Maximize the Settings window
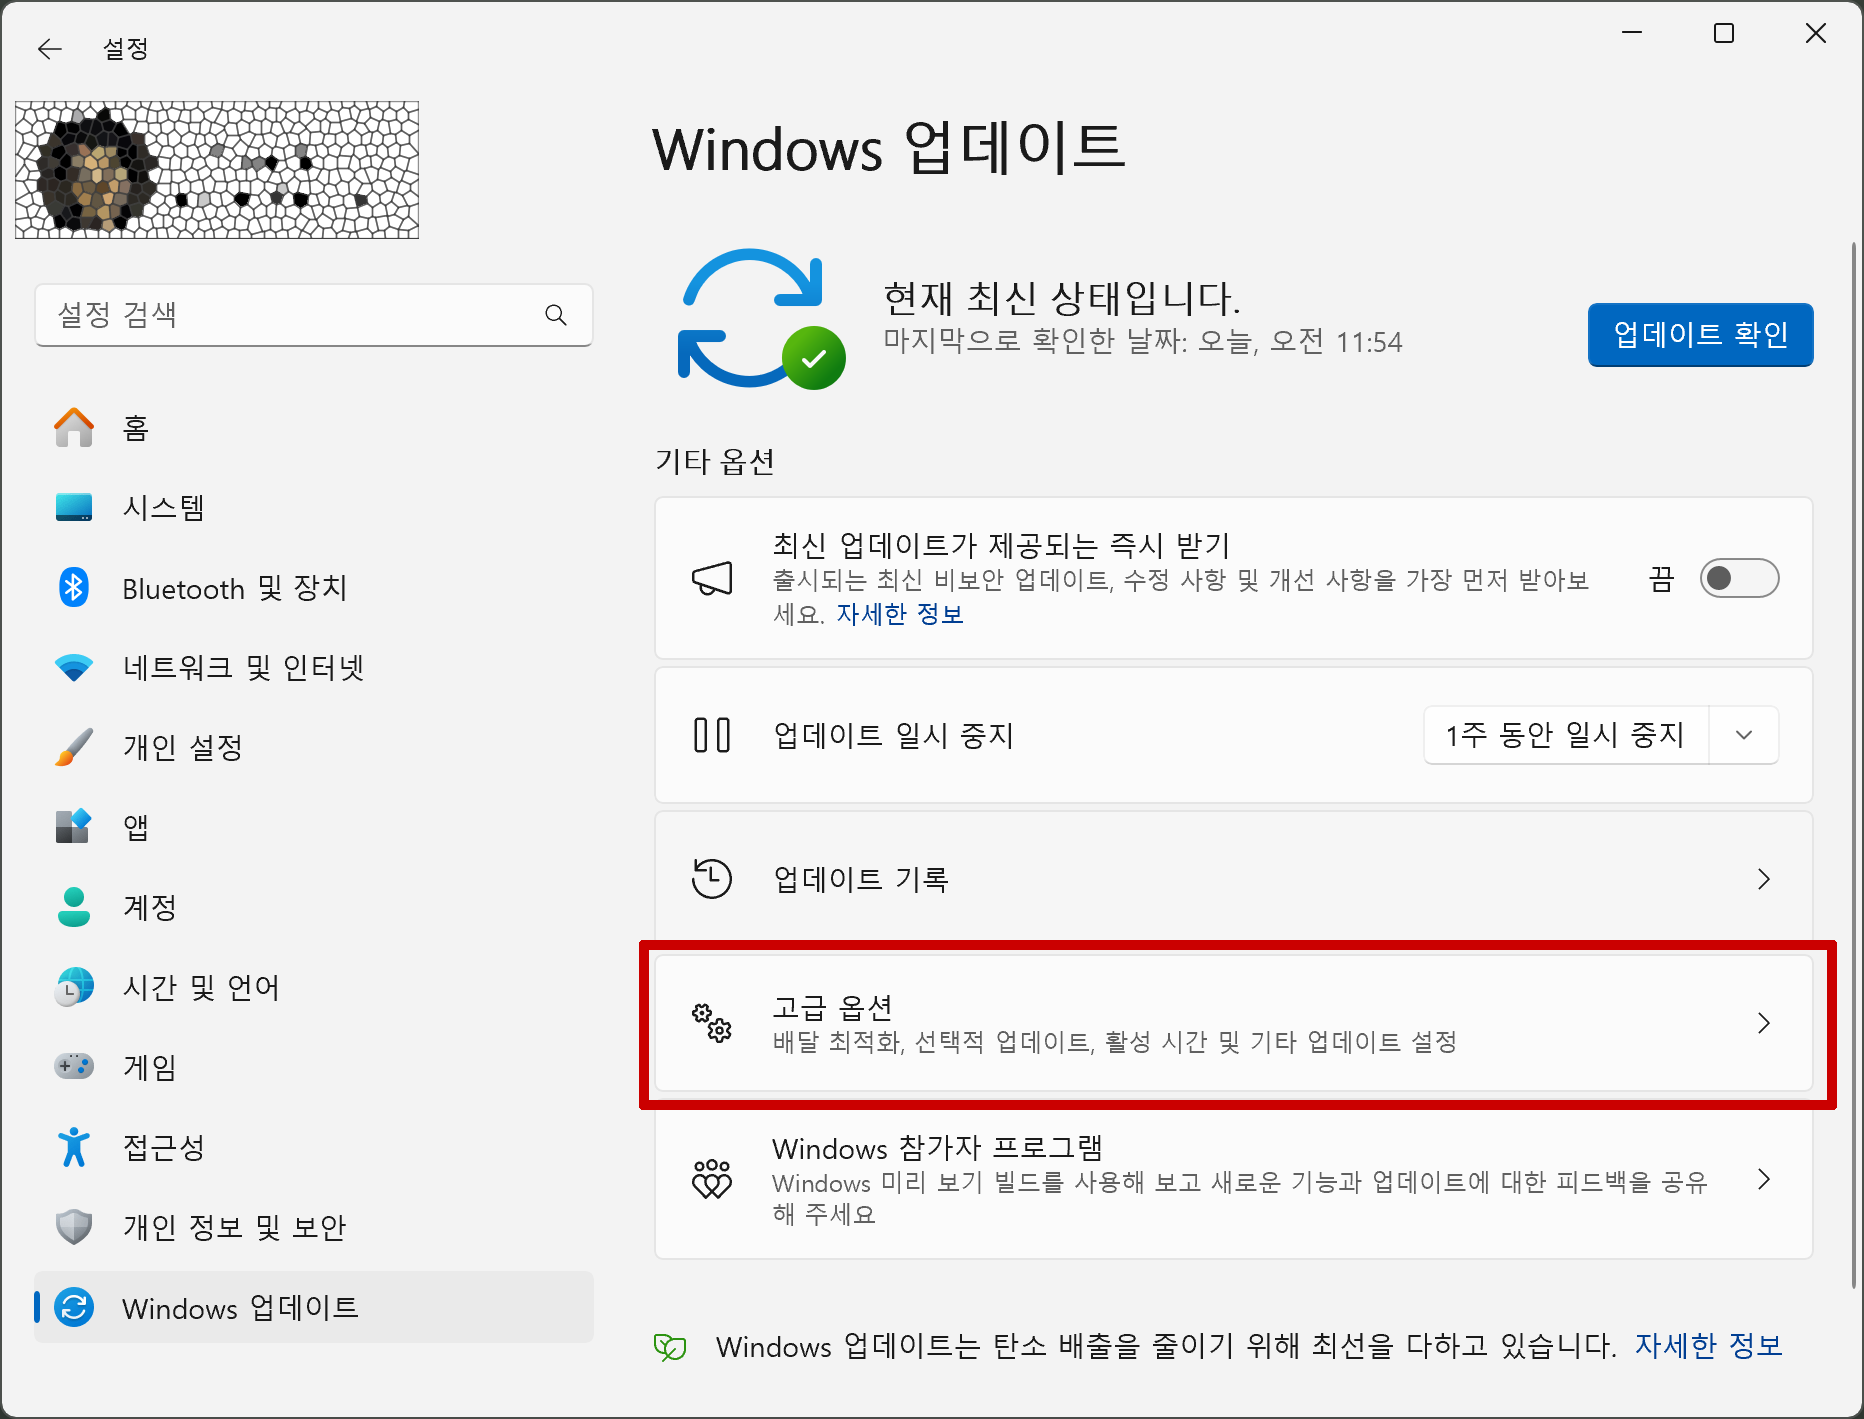This screenshot has height=1419, width=1864. (x=1724, y=33)
